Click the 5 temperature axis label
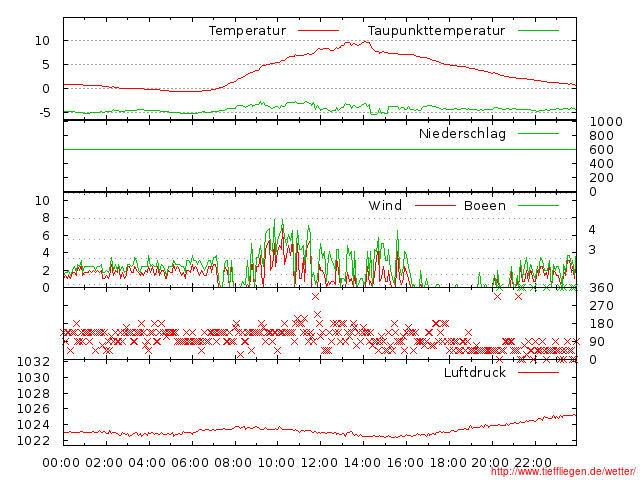Viewport: 640px width, 480px height. (46, 64)
